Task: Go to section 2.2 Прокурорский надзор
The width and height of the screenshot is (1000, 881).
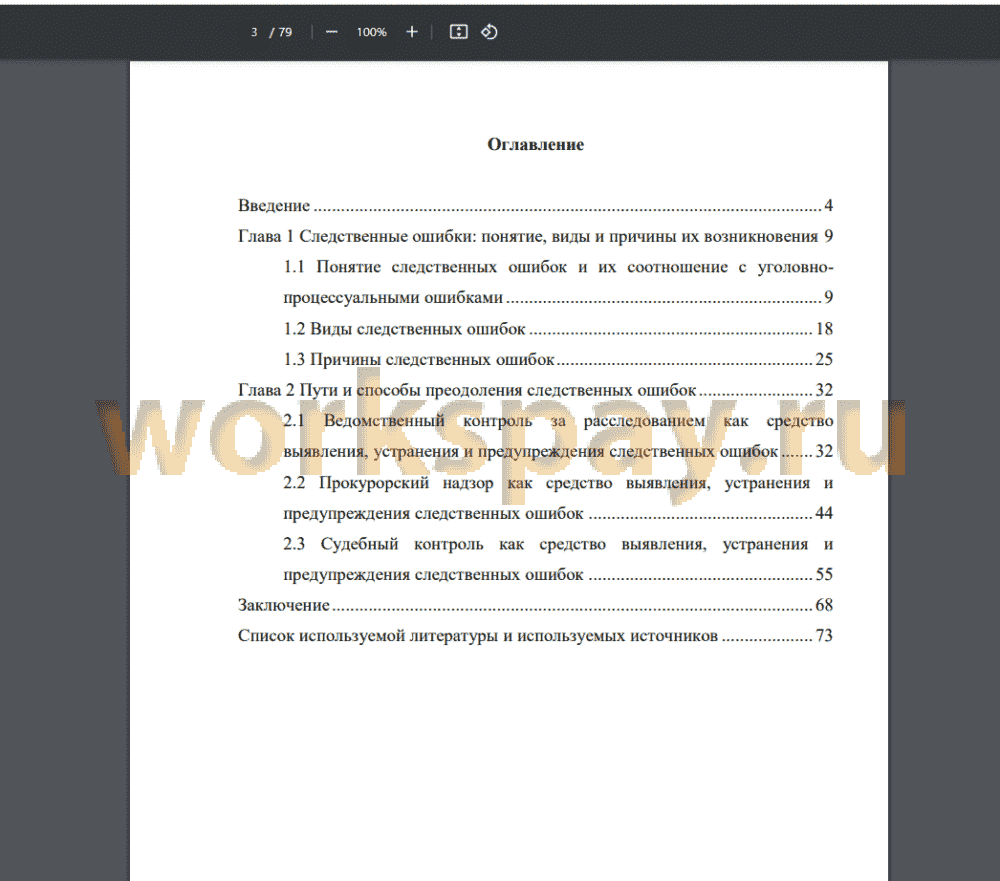Action: click(x=558, y=498)
